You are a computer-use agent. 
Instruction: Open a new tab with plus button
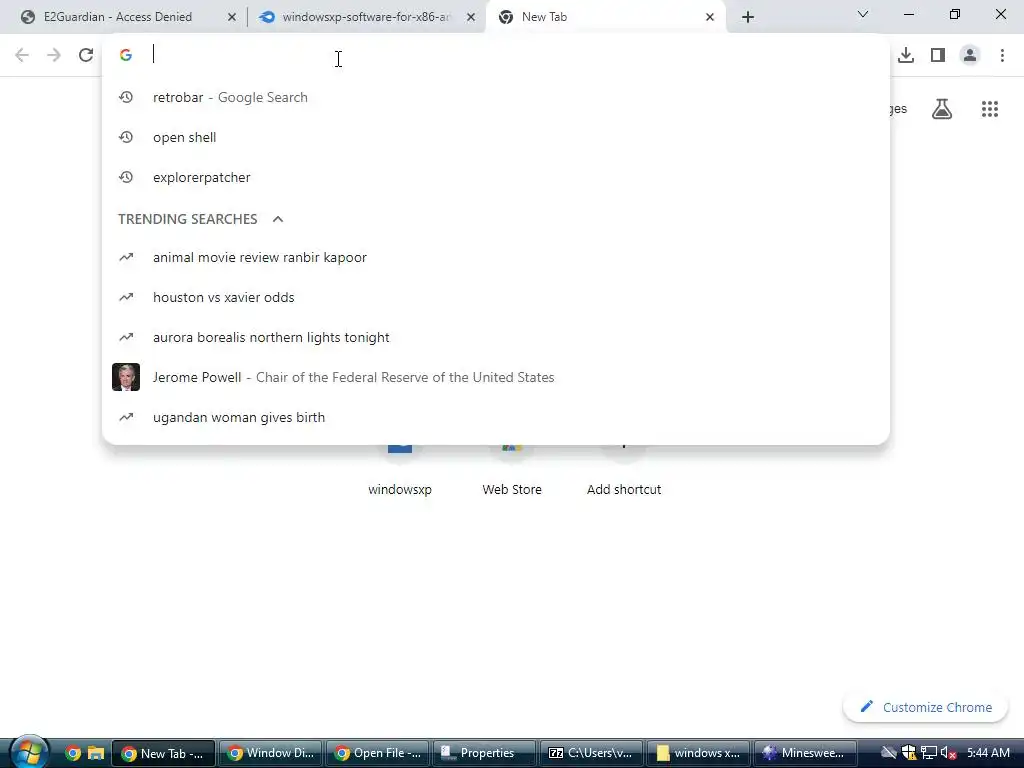click(x=748, y=17)
